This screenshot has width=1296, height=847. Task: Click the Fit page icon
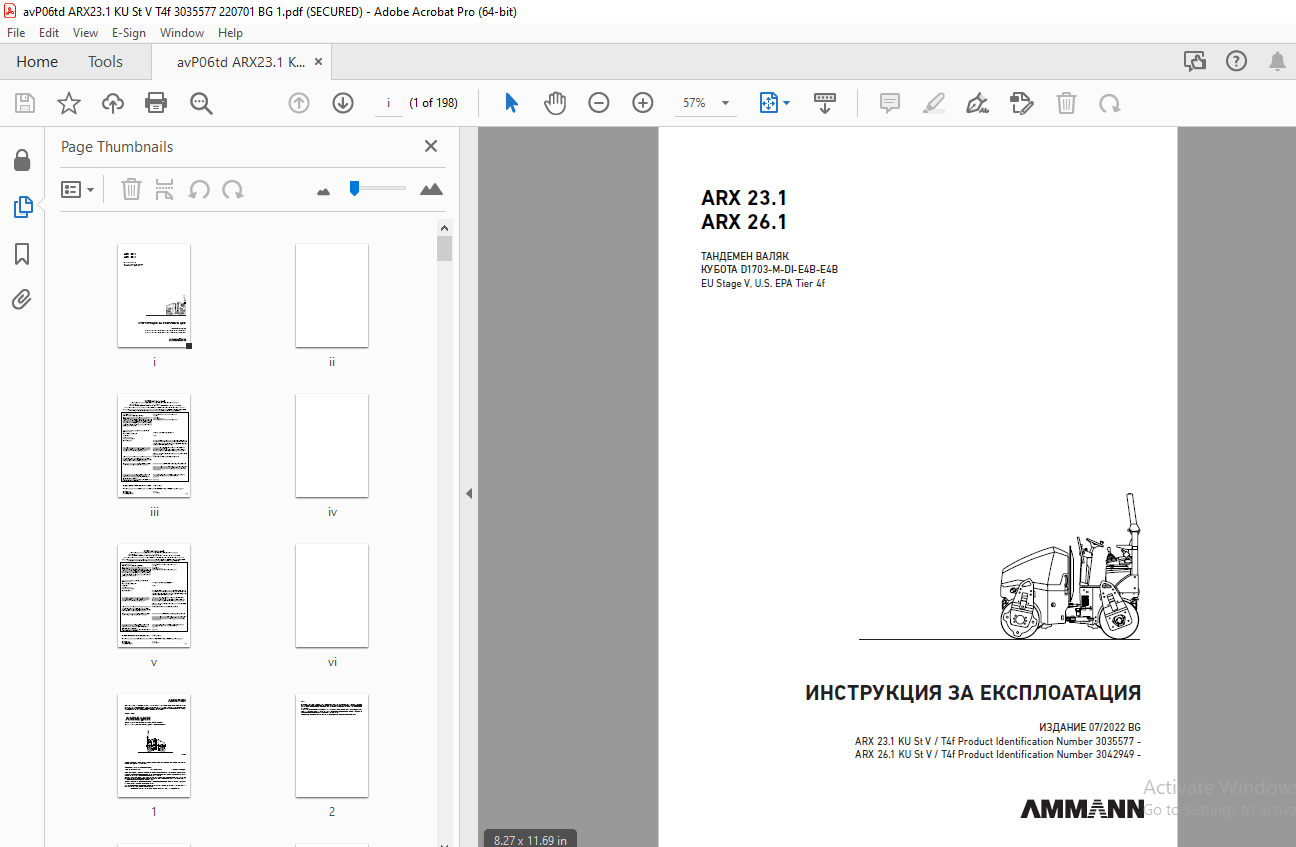[x=768, y=103]
